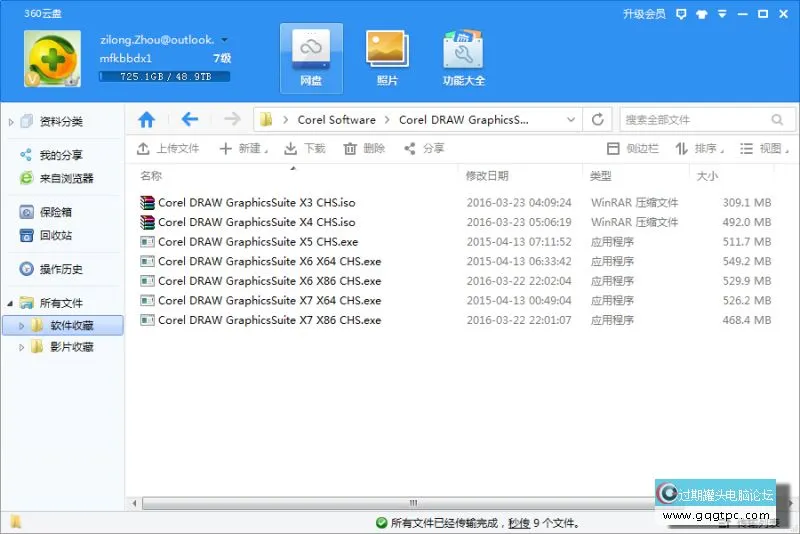The image size is (800, 534).
Task: Click the exe icon of X7 X86 CHS.exe
Action: 147,320
